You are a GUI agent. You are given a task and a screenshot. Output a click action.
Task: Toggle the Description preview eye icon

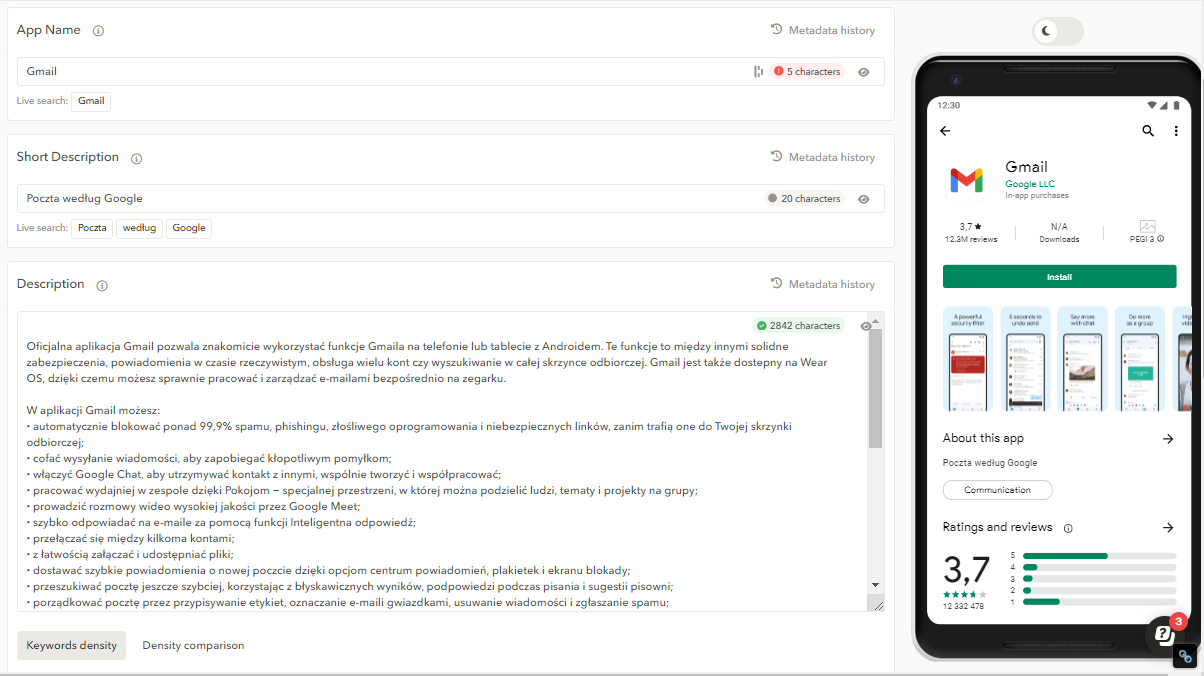[x=864, y=326]
